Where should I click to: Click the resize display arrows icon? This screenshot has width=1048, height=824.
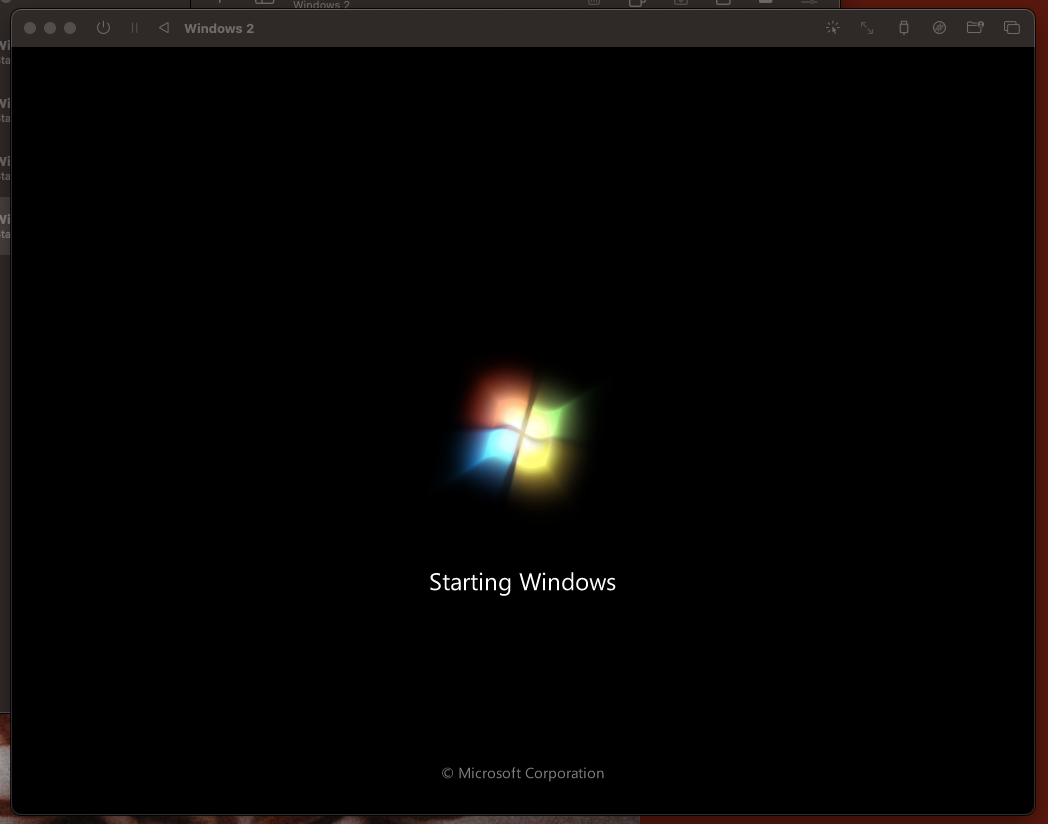[867, 28]
